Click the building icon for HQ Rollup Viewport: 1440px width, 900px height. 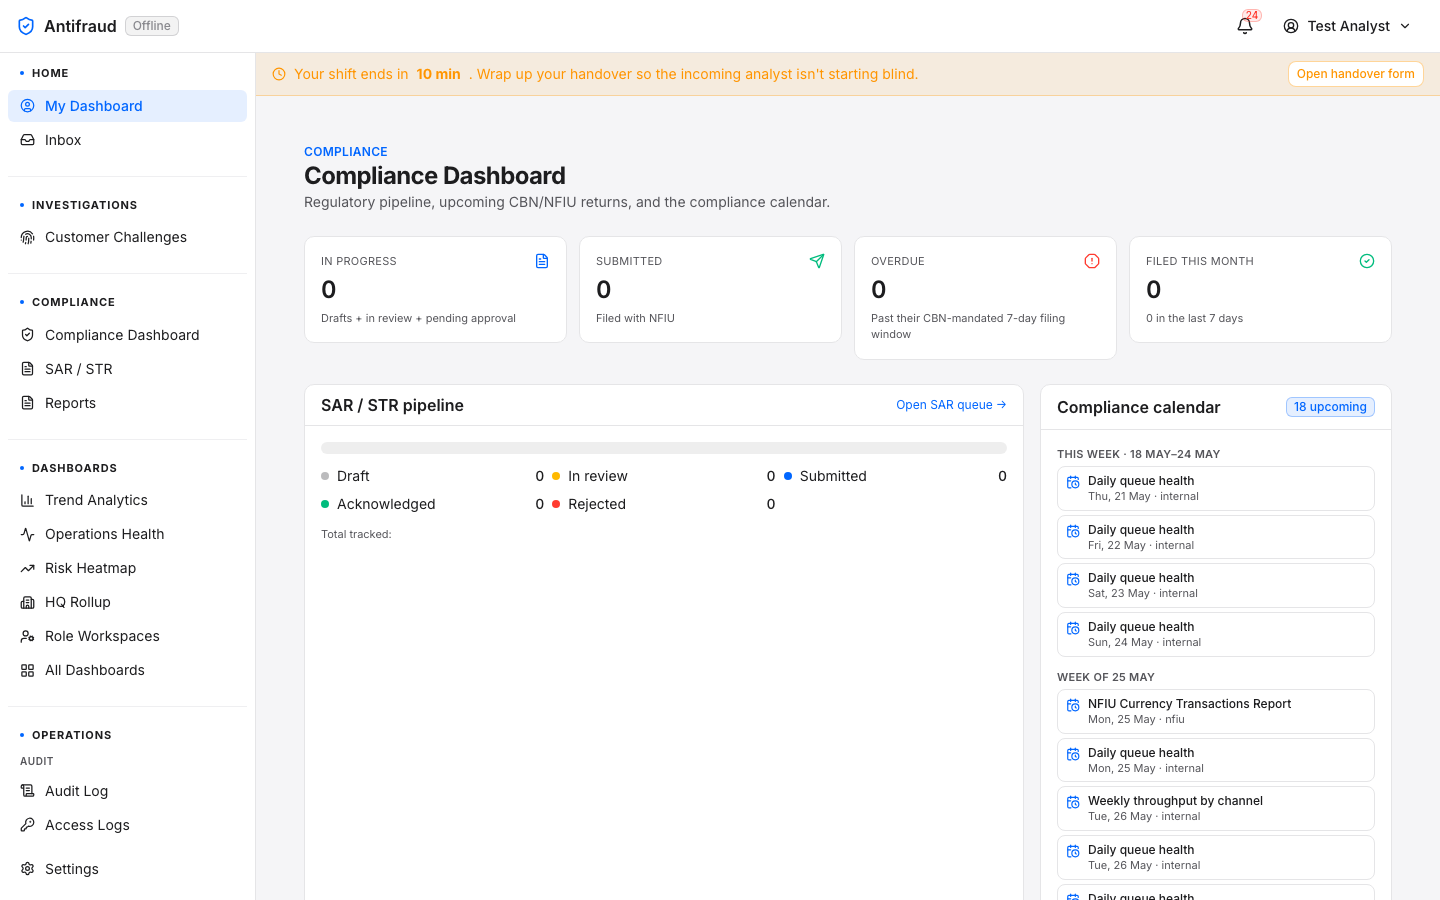[28, 602]
